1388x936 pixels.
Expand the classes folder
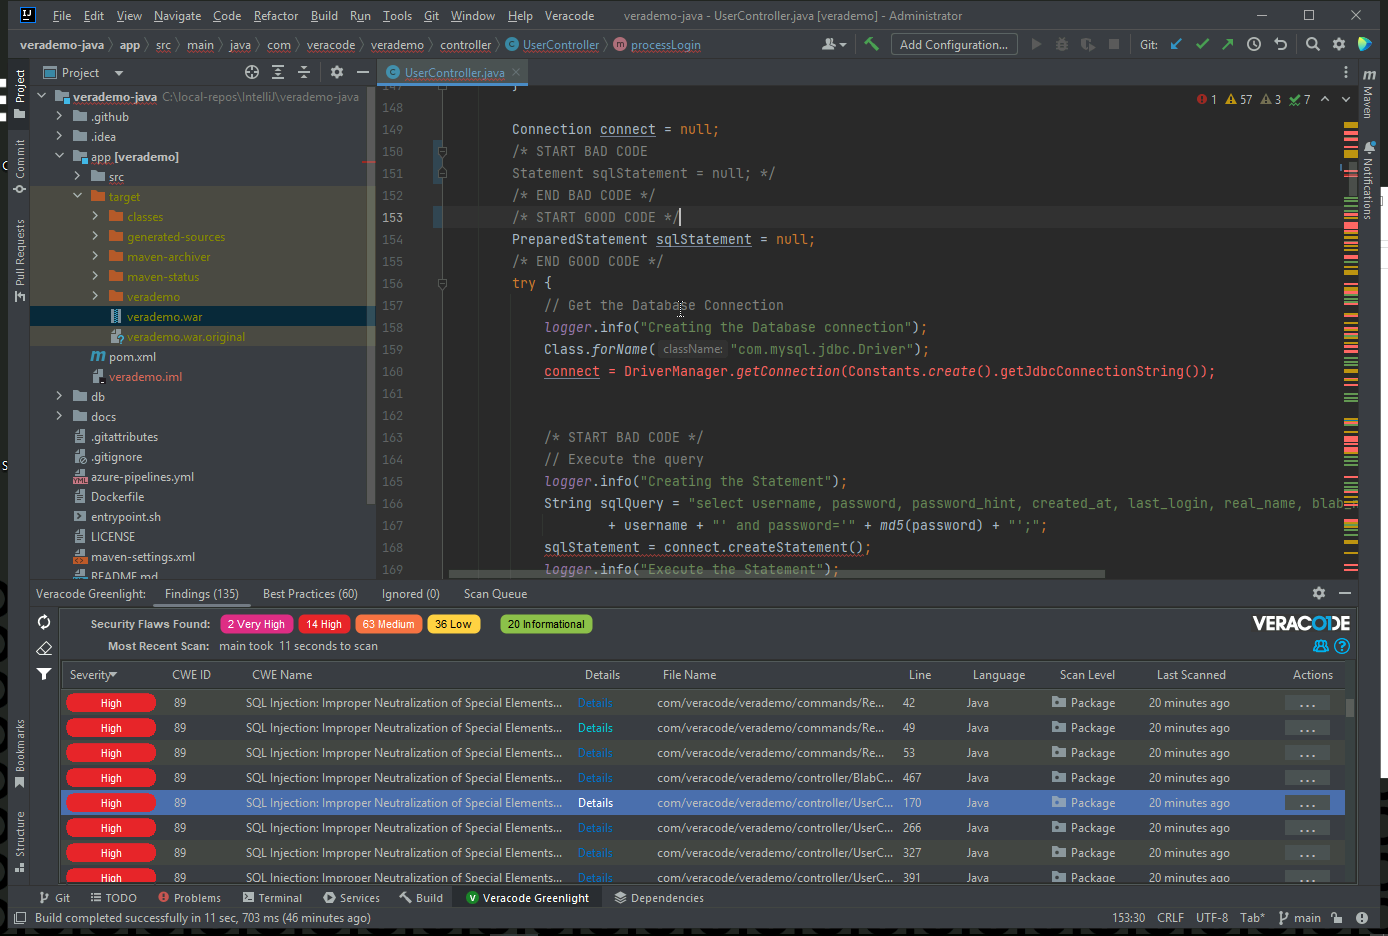coord(95,216)
